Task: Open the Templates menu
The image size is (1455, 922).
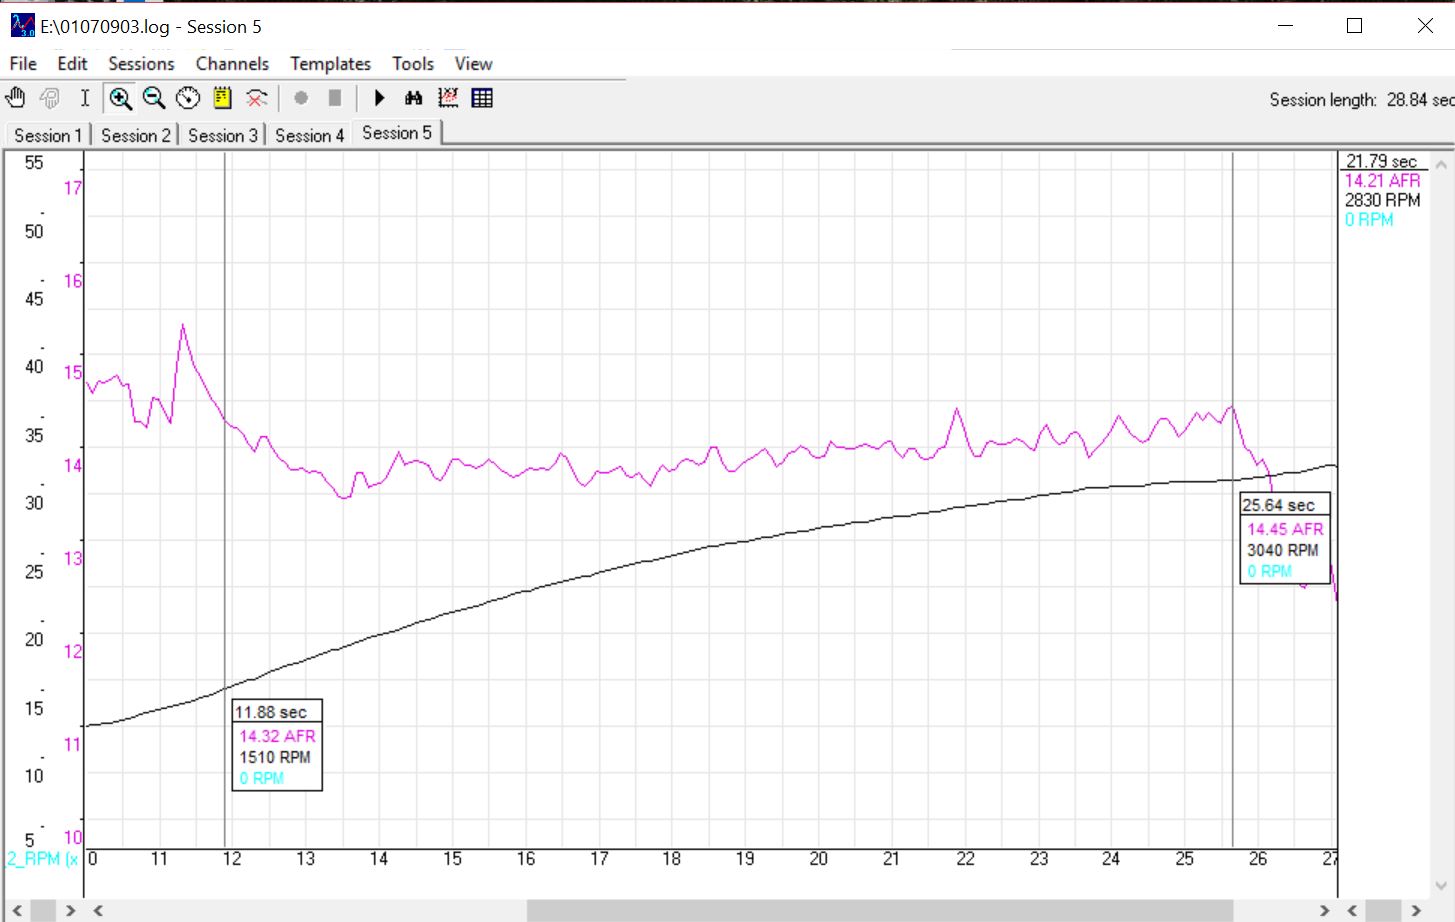Action: coord(330,64)
